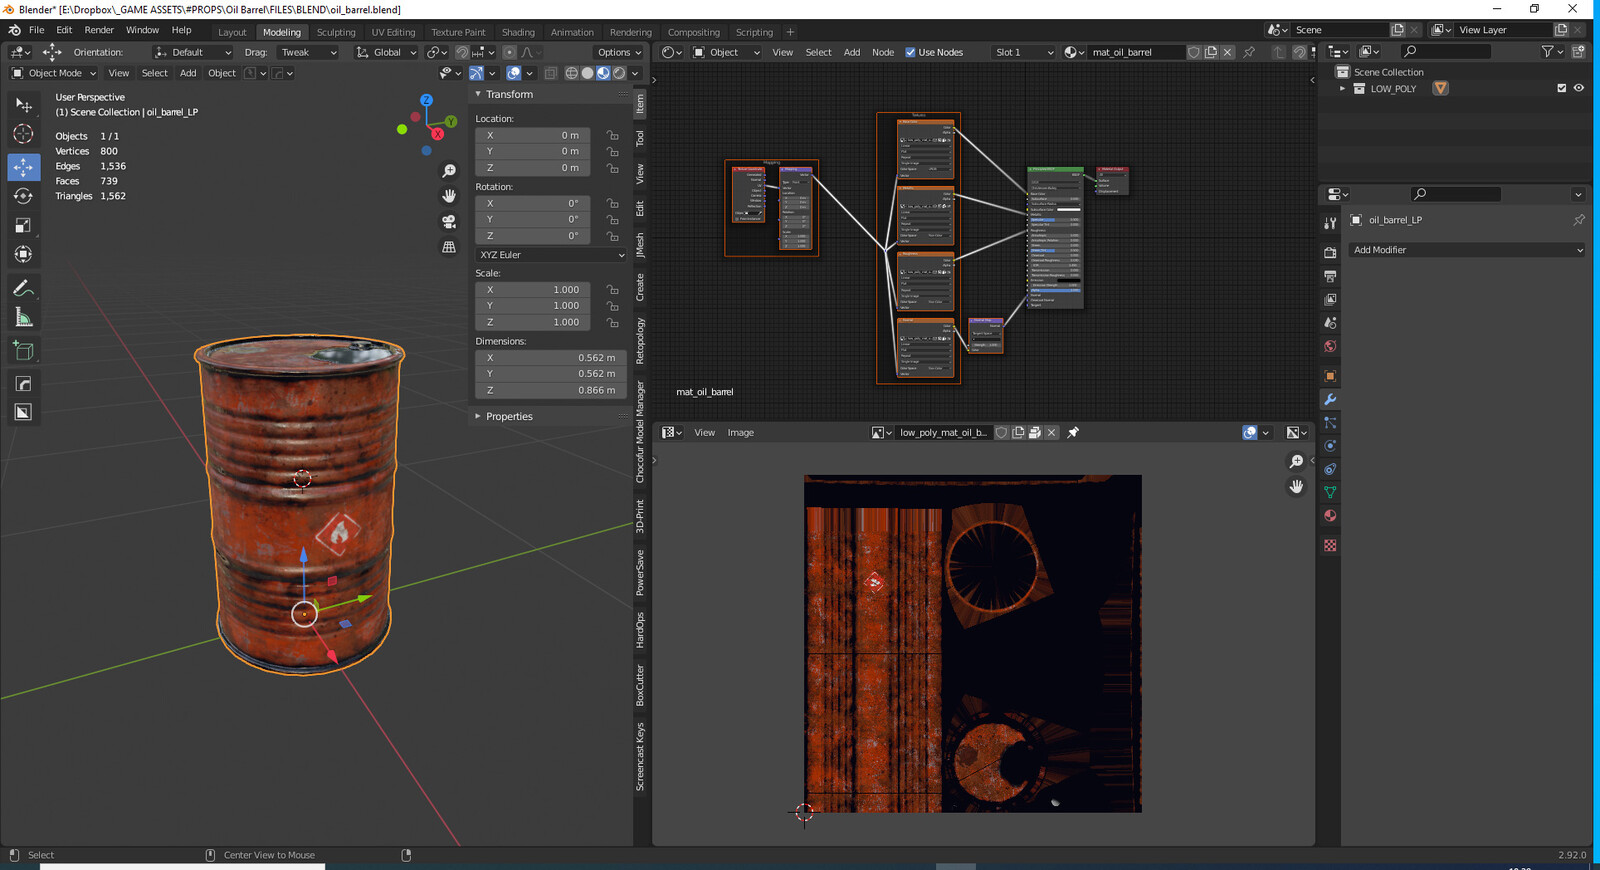The height and width of the screenshot is (870, 1600).
Task: Click the viewport zoom magnifier icon
Action: (449, 171)
